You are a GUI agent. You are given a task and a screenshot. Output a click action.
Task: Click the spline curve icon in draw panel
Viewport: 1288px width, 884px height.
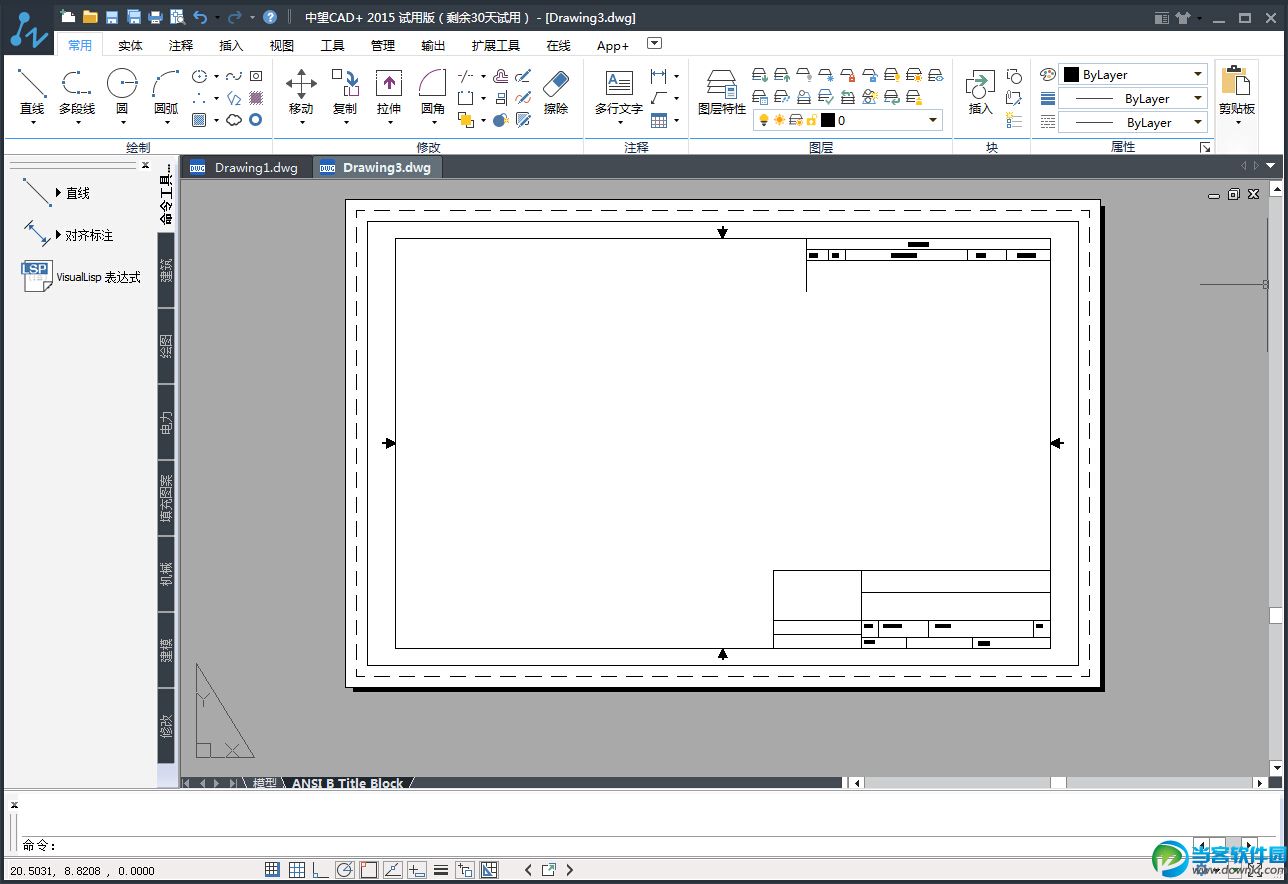click(233, 76)
